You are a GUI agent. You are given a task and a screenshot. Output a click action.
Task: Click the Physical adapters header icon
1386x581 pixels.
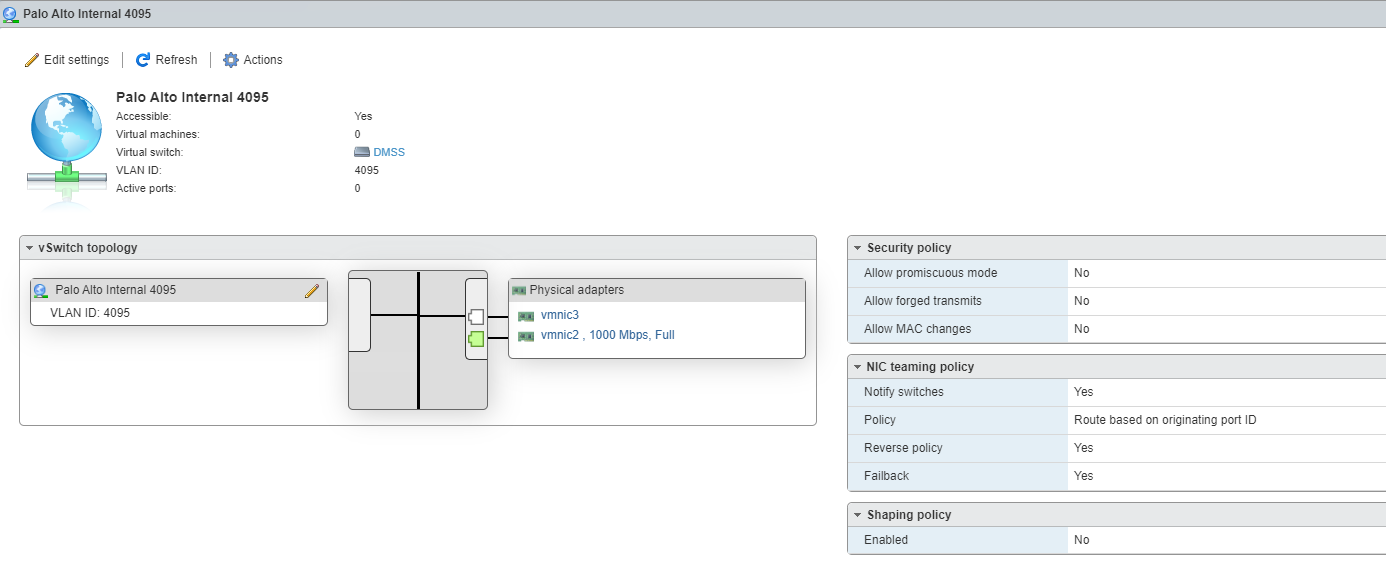(x=519, y=291)
